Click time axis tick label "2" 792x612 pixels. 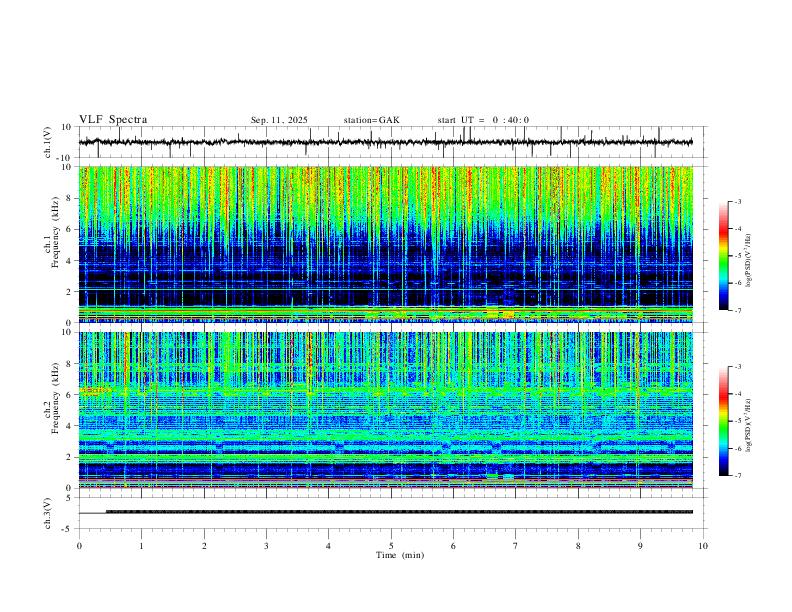pyautogui.click(x=204, y=546)
